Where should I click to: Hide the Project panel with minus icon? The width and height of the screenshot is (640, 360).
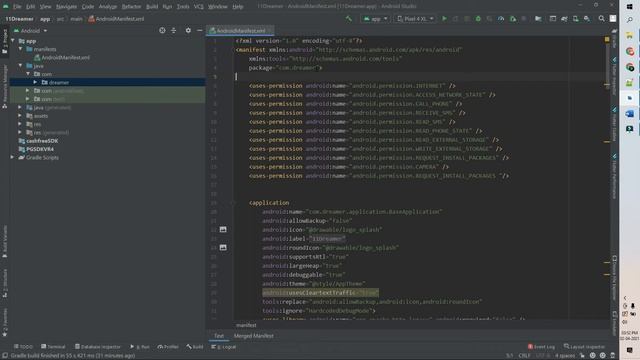point(199,31)
